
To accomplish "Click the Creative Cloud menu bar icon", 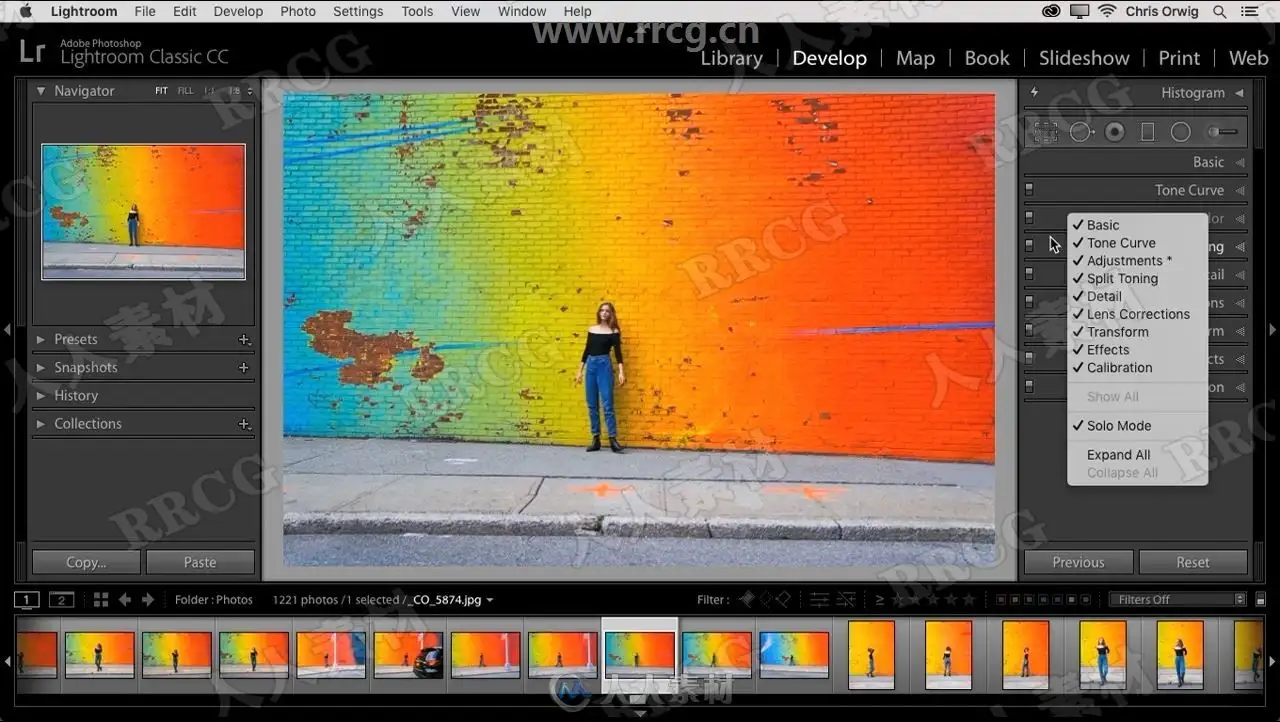I will 1051,12.
